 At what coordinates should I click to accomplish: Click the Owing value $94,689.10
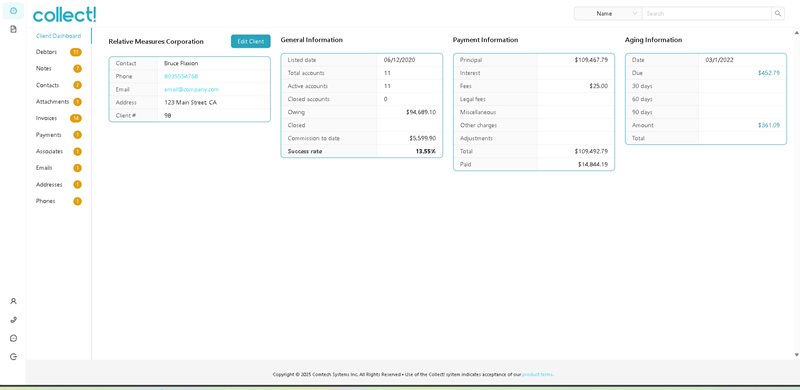[x=421, y=112]
